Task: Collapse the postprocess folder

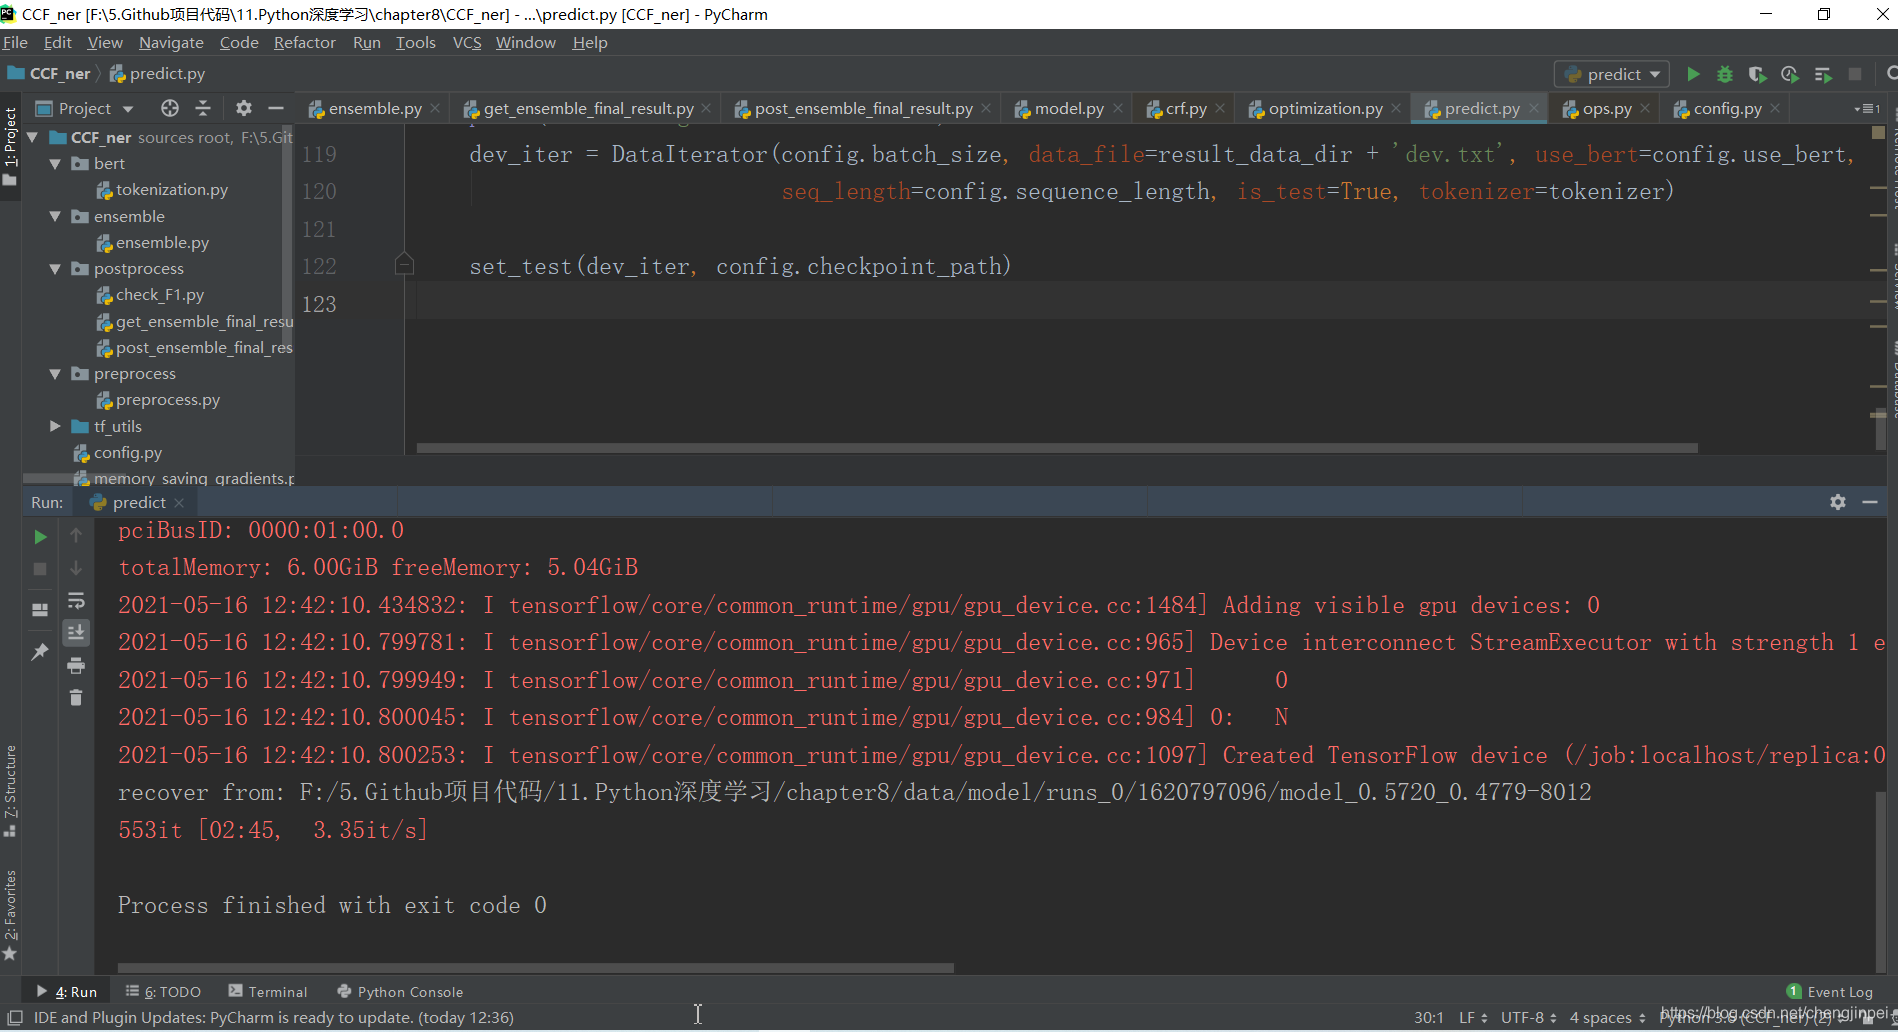Action: (55, 268)
